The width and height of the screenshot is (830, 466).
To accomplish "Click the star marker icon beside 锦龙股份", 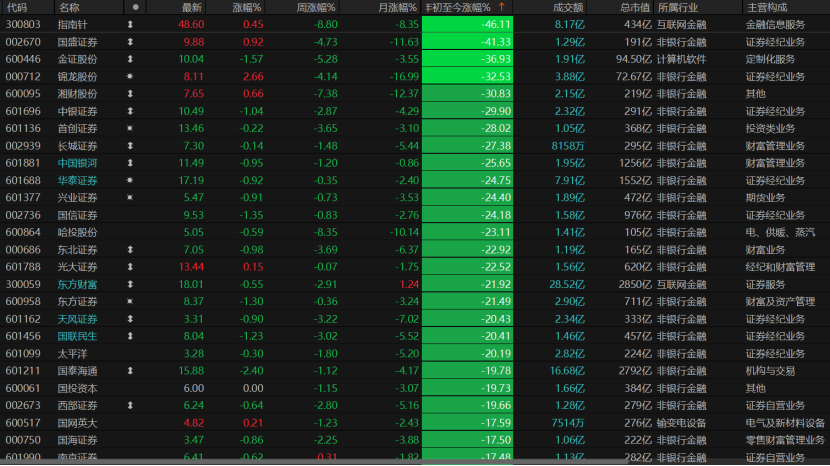I will pos(130,76).
